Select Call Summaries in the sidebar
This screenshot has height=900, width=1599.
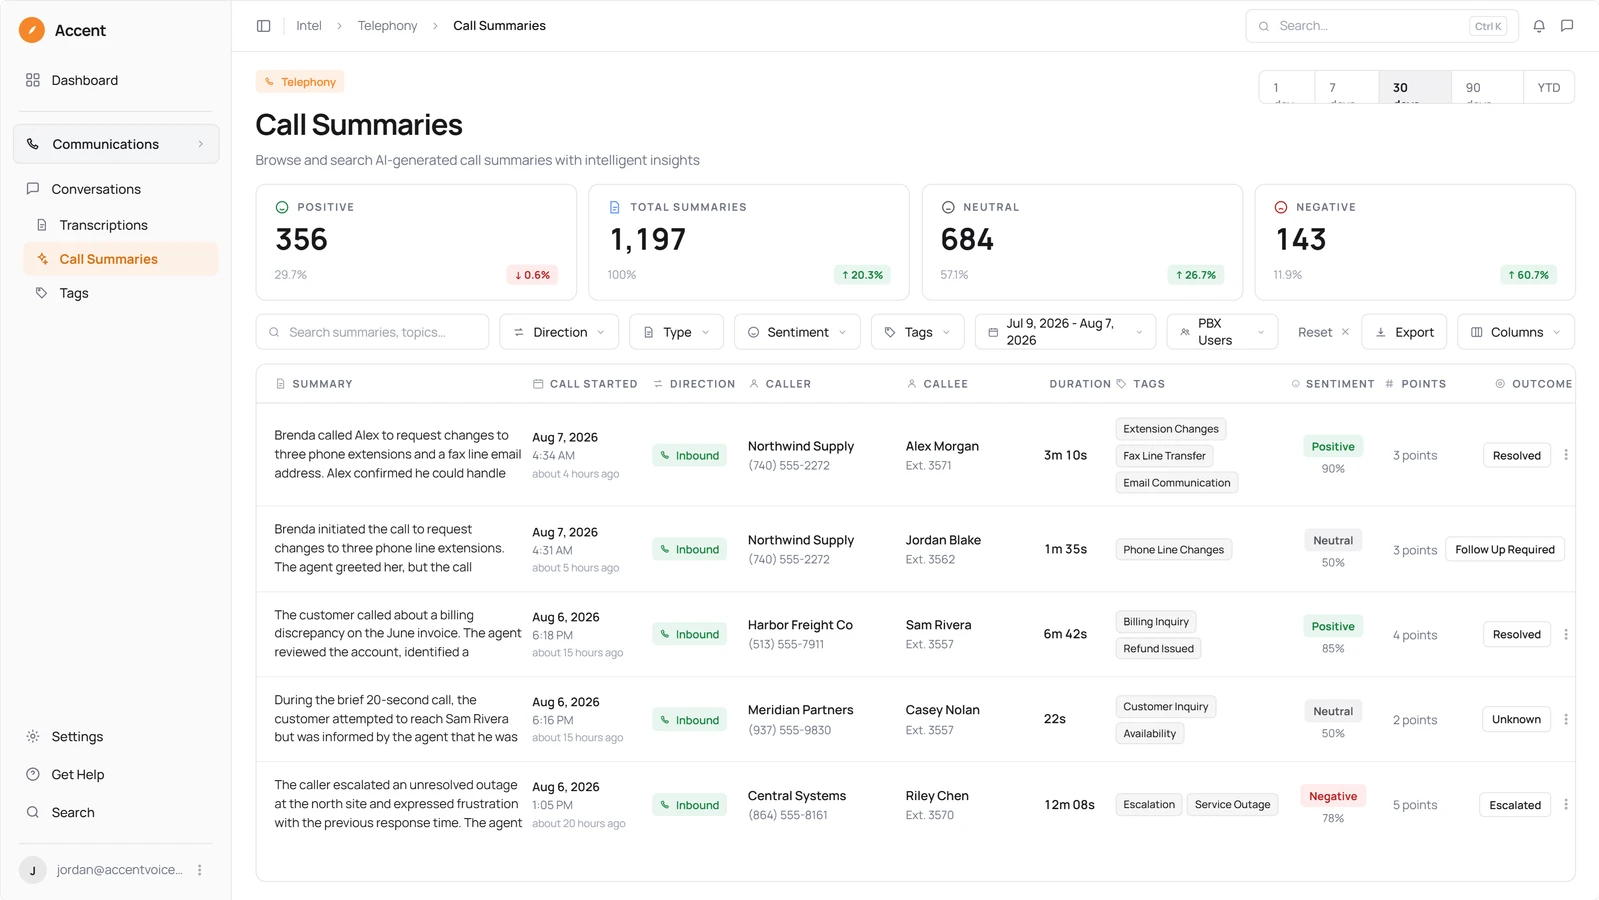point(120,259)
